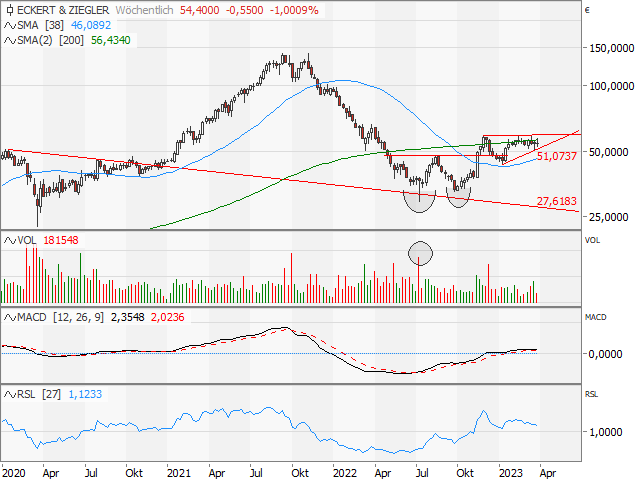Click the 25,0000 price axis label
Image resolution: width=640 pixels, height=480 pixels.
point(608,218)
